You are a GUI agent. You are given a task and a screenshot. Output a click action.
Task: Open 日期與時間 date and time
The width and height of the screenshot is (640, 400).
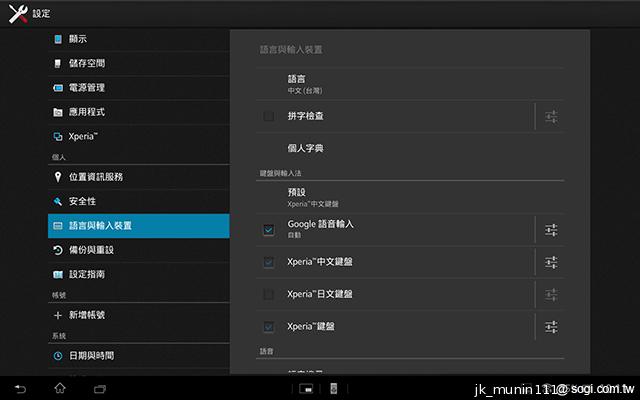pos(139,356)
